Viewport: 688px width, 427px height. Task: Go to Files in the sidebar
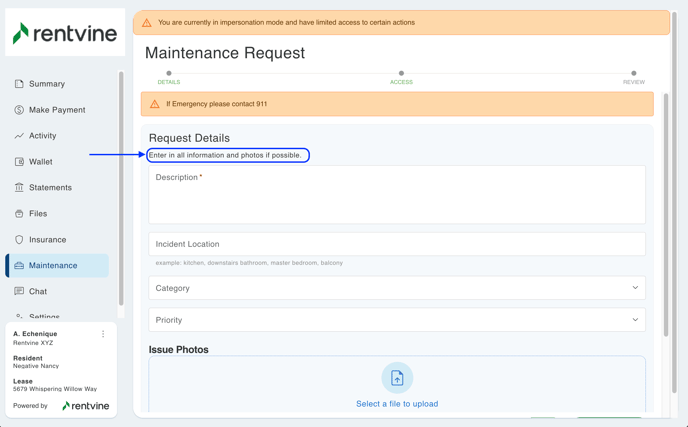pos(38,214)
